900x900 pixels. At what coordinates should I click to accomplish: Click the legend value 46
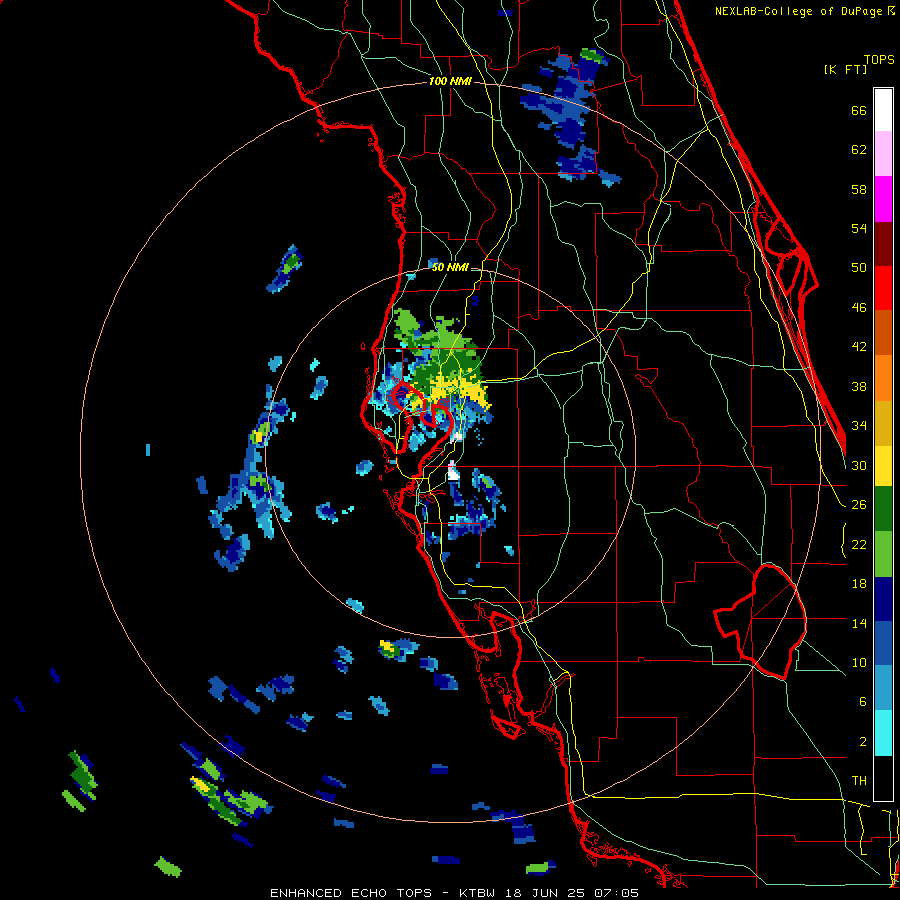click(859, 308)
